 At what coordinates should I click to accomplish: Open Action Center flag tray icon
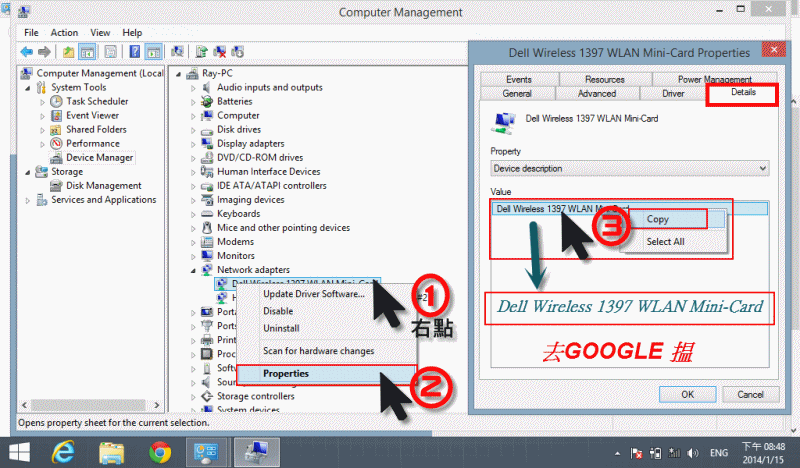[x=636, y=453]
